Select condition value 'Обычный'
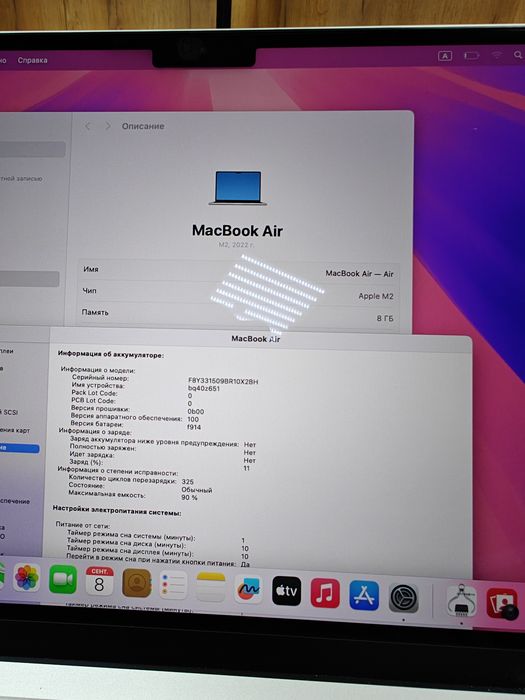Image resolution: width=525 pixels, height=700 pixels. 197,490
